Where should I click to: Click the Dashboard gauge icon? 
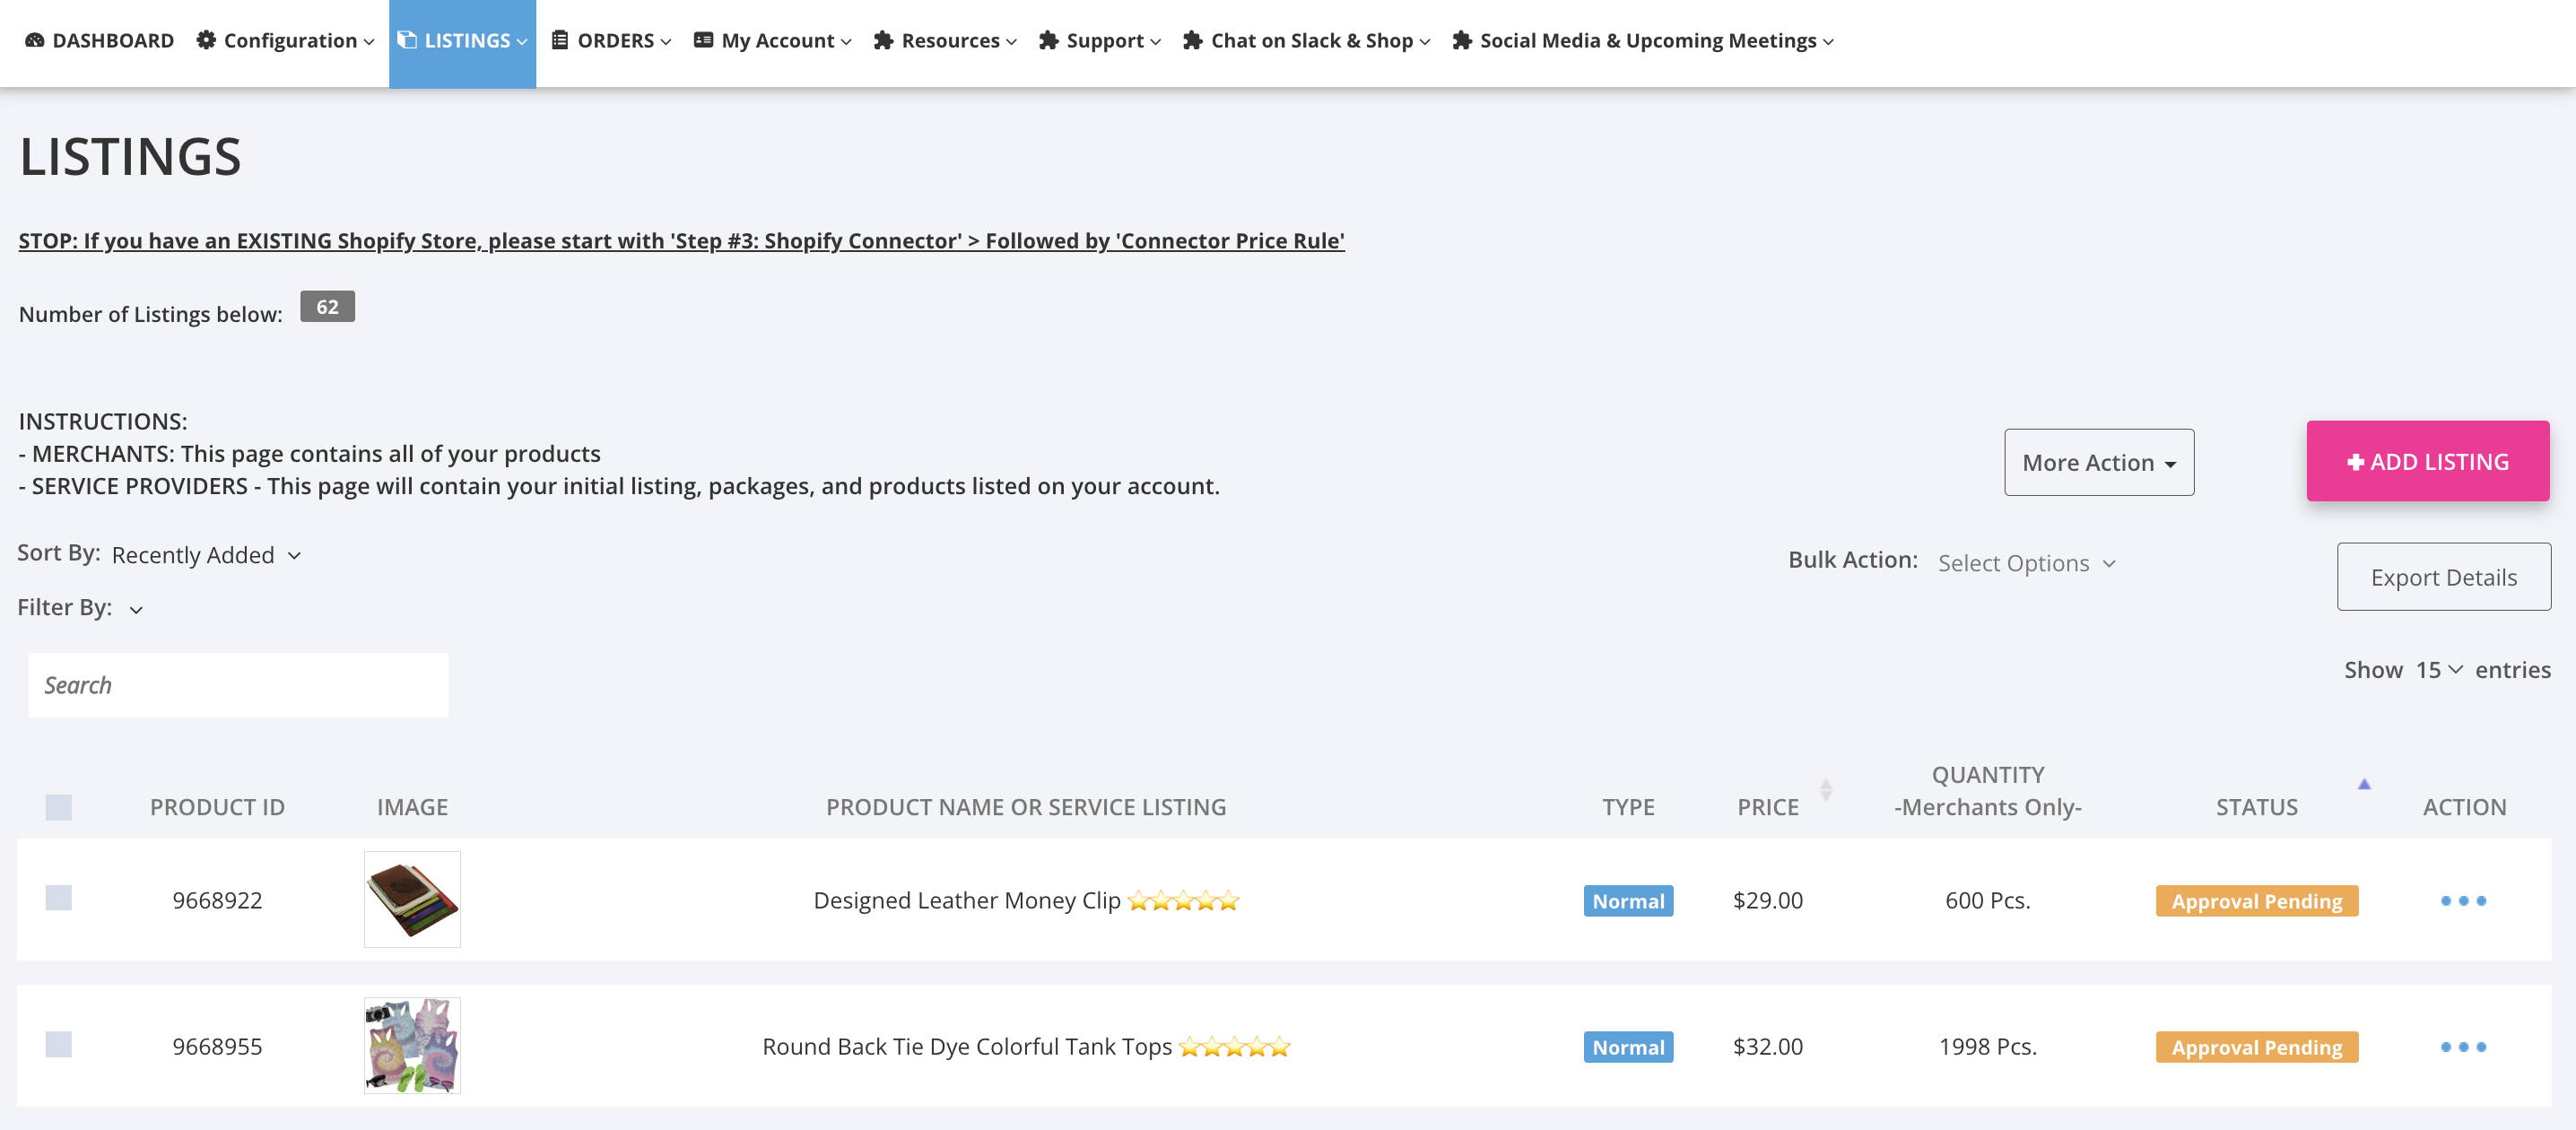coord(35,40)
